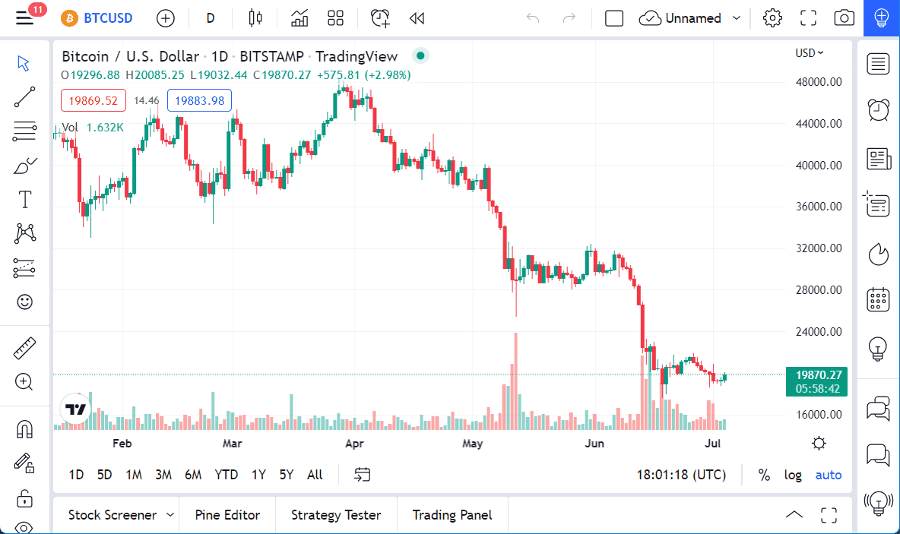Select the trend line drawing tool
The image size is (900, 534).
(x=25, y=97)
